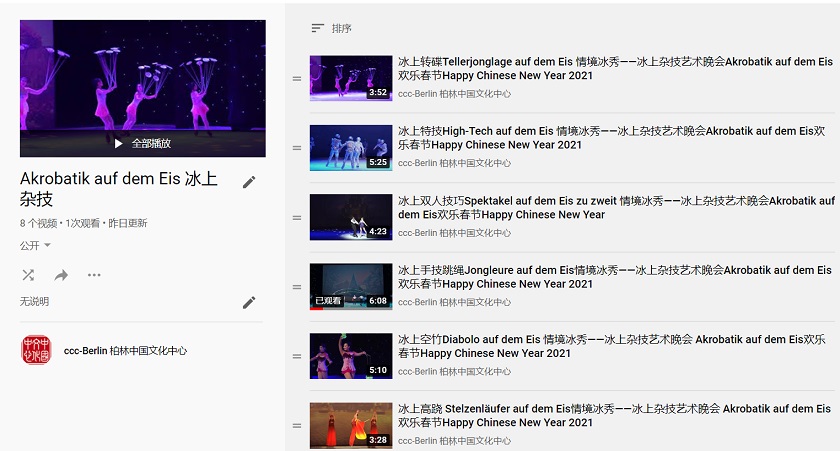Share the playlist via arrow icon

pos(61,275)
